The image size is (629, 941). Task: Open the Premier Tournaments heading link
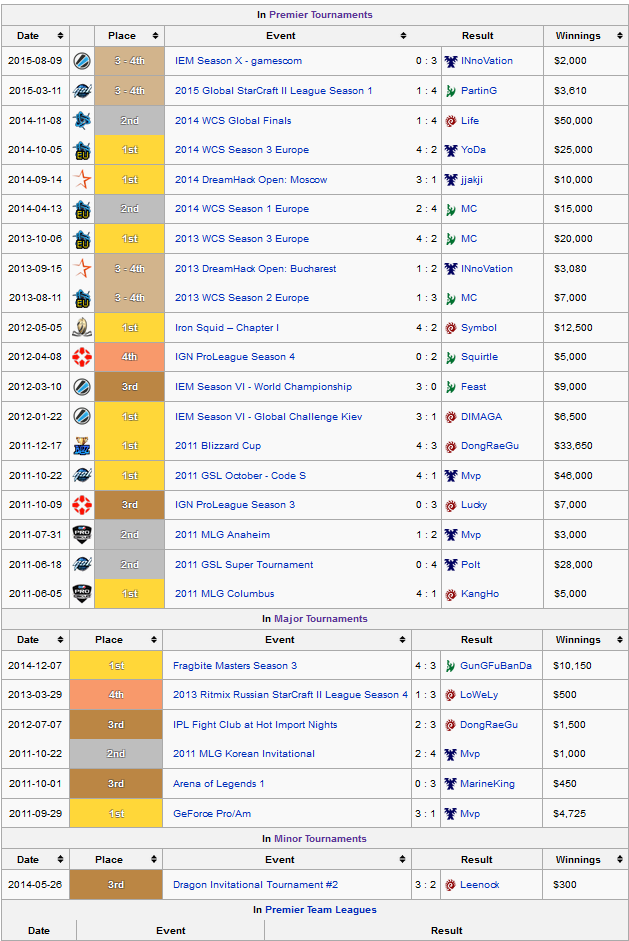(x=321, y=14)
